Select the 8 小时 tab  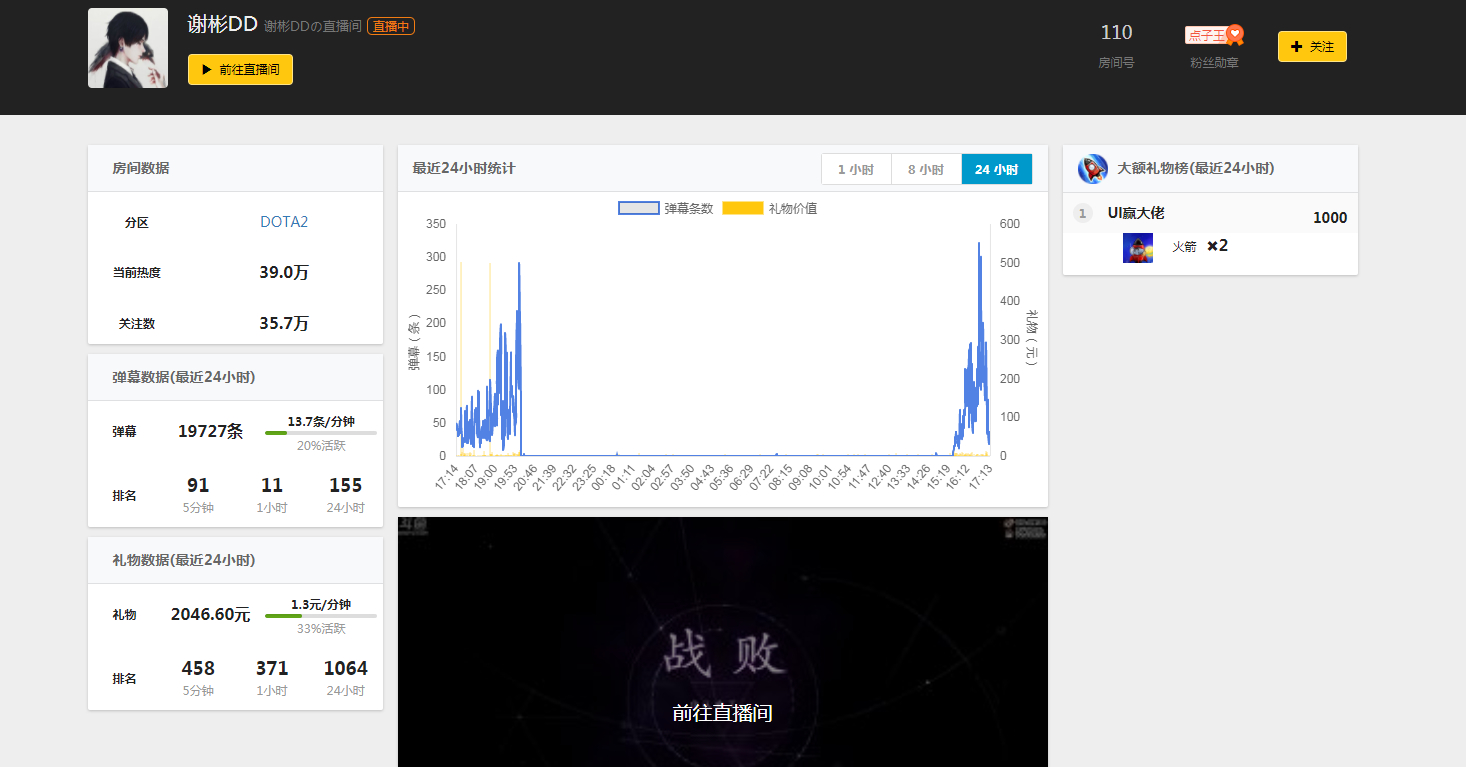[926, 169]
